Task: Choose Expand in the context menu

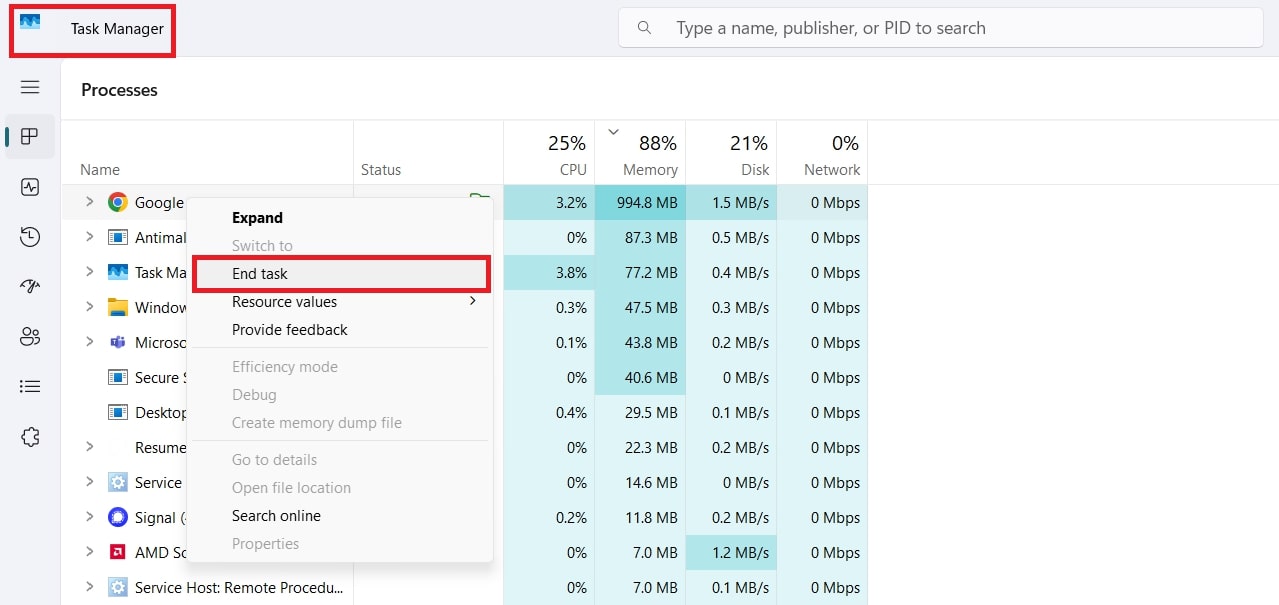Action: click(x=340, y=218)
